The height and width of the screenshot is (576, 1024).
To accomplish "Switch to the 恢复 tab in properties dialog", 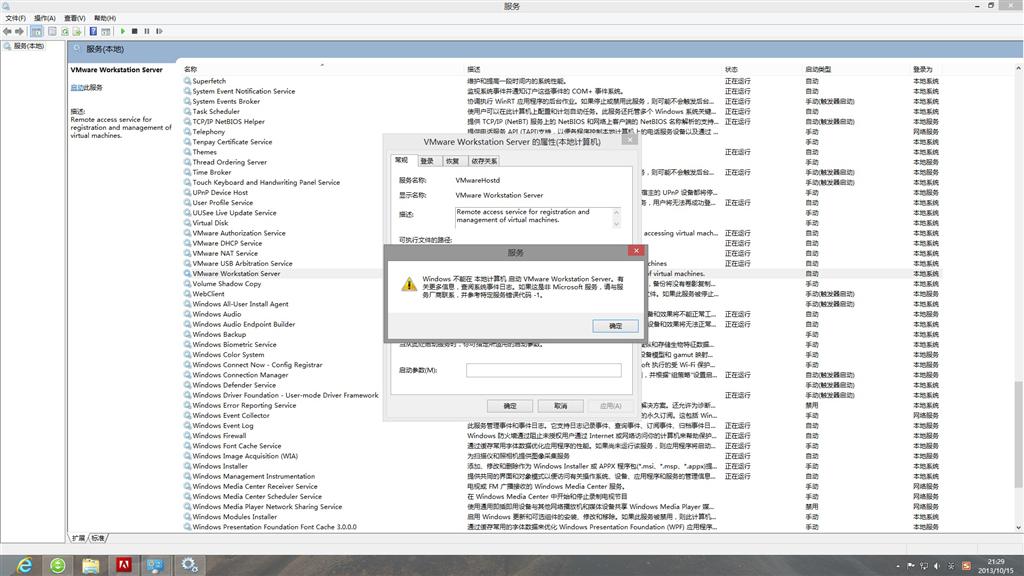I will [x=453, y=161].
